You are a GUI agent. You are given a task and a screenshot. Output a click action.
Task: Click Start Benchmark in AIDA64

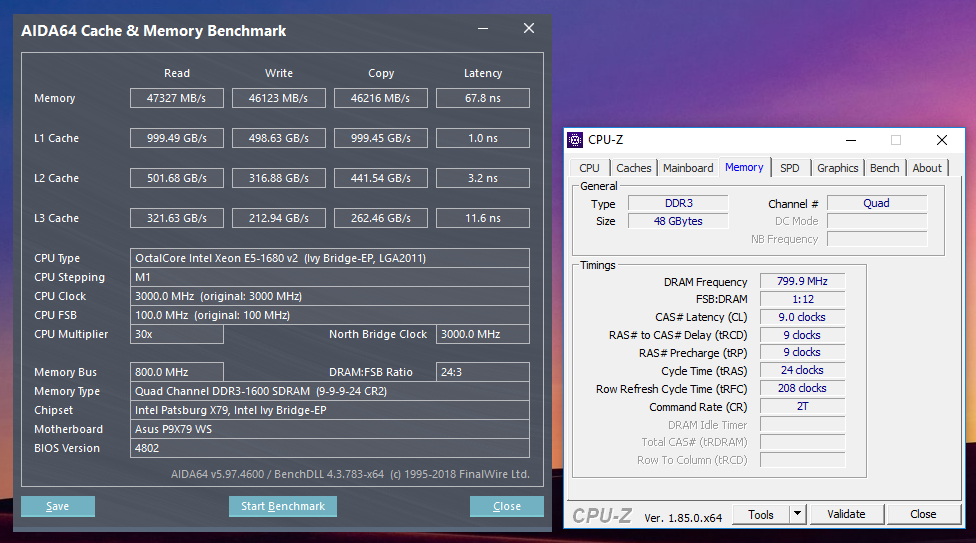coord(283,506)
